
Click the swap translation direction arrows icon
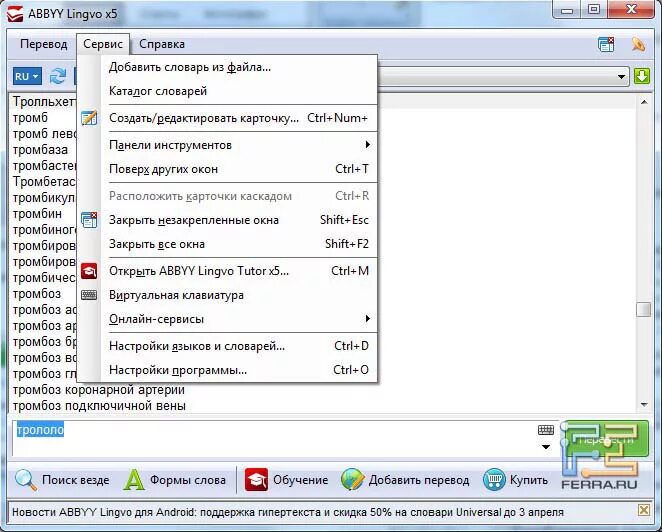pyautogui.click(x=57, y=76)
